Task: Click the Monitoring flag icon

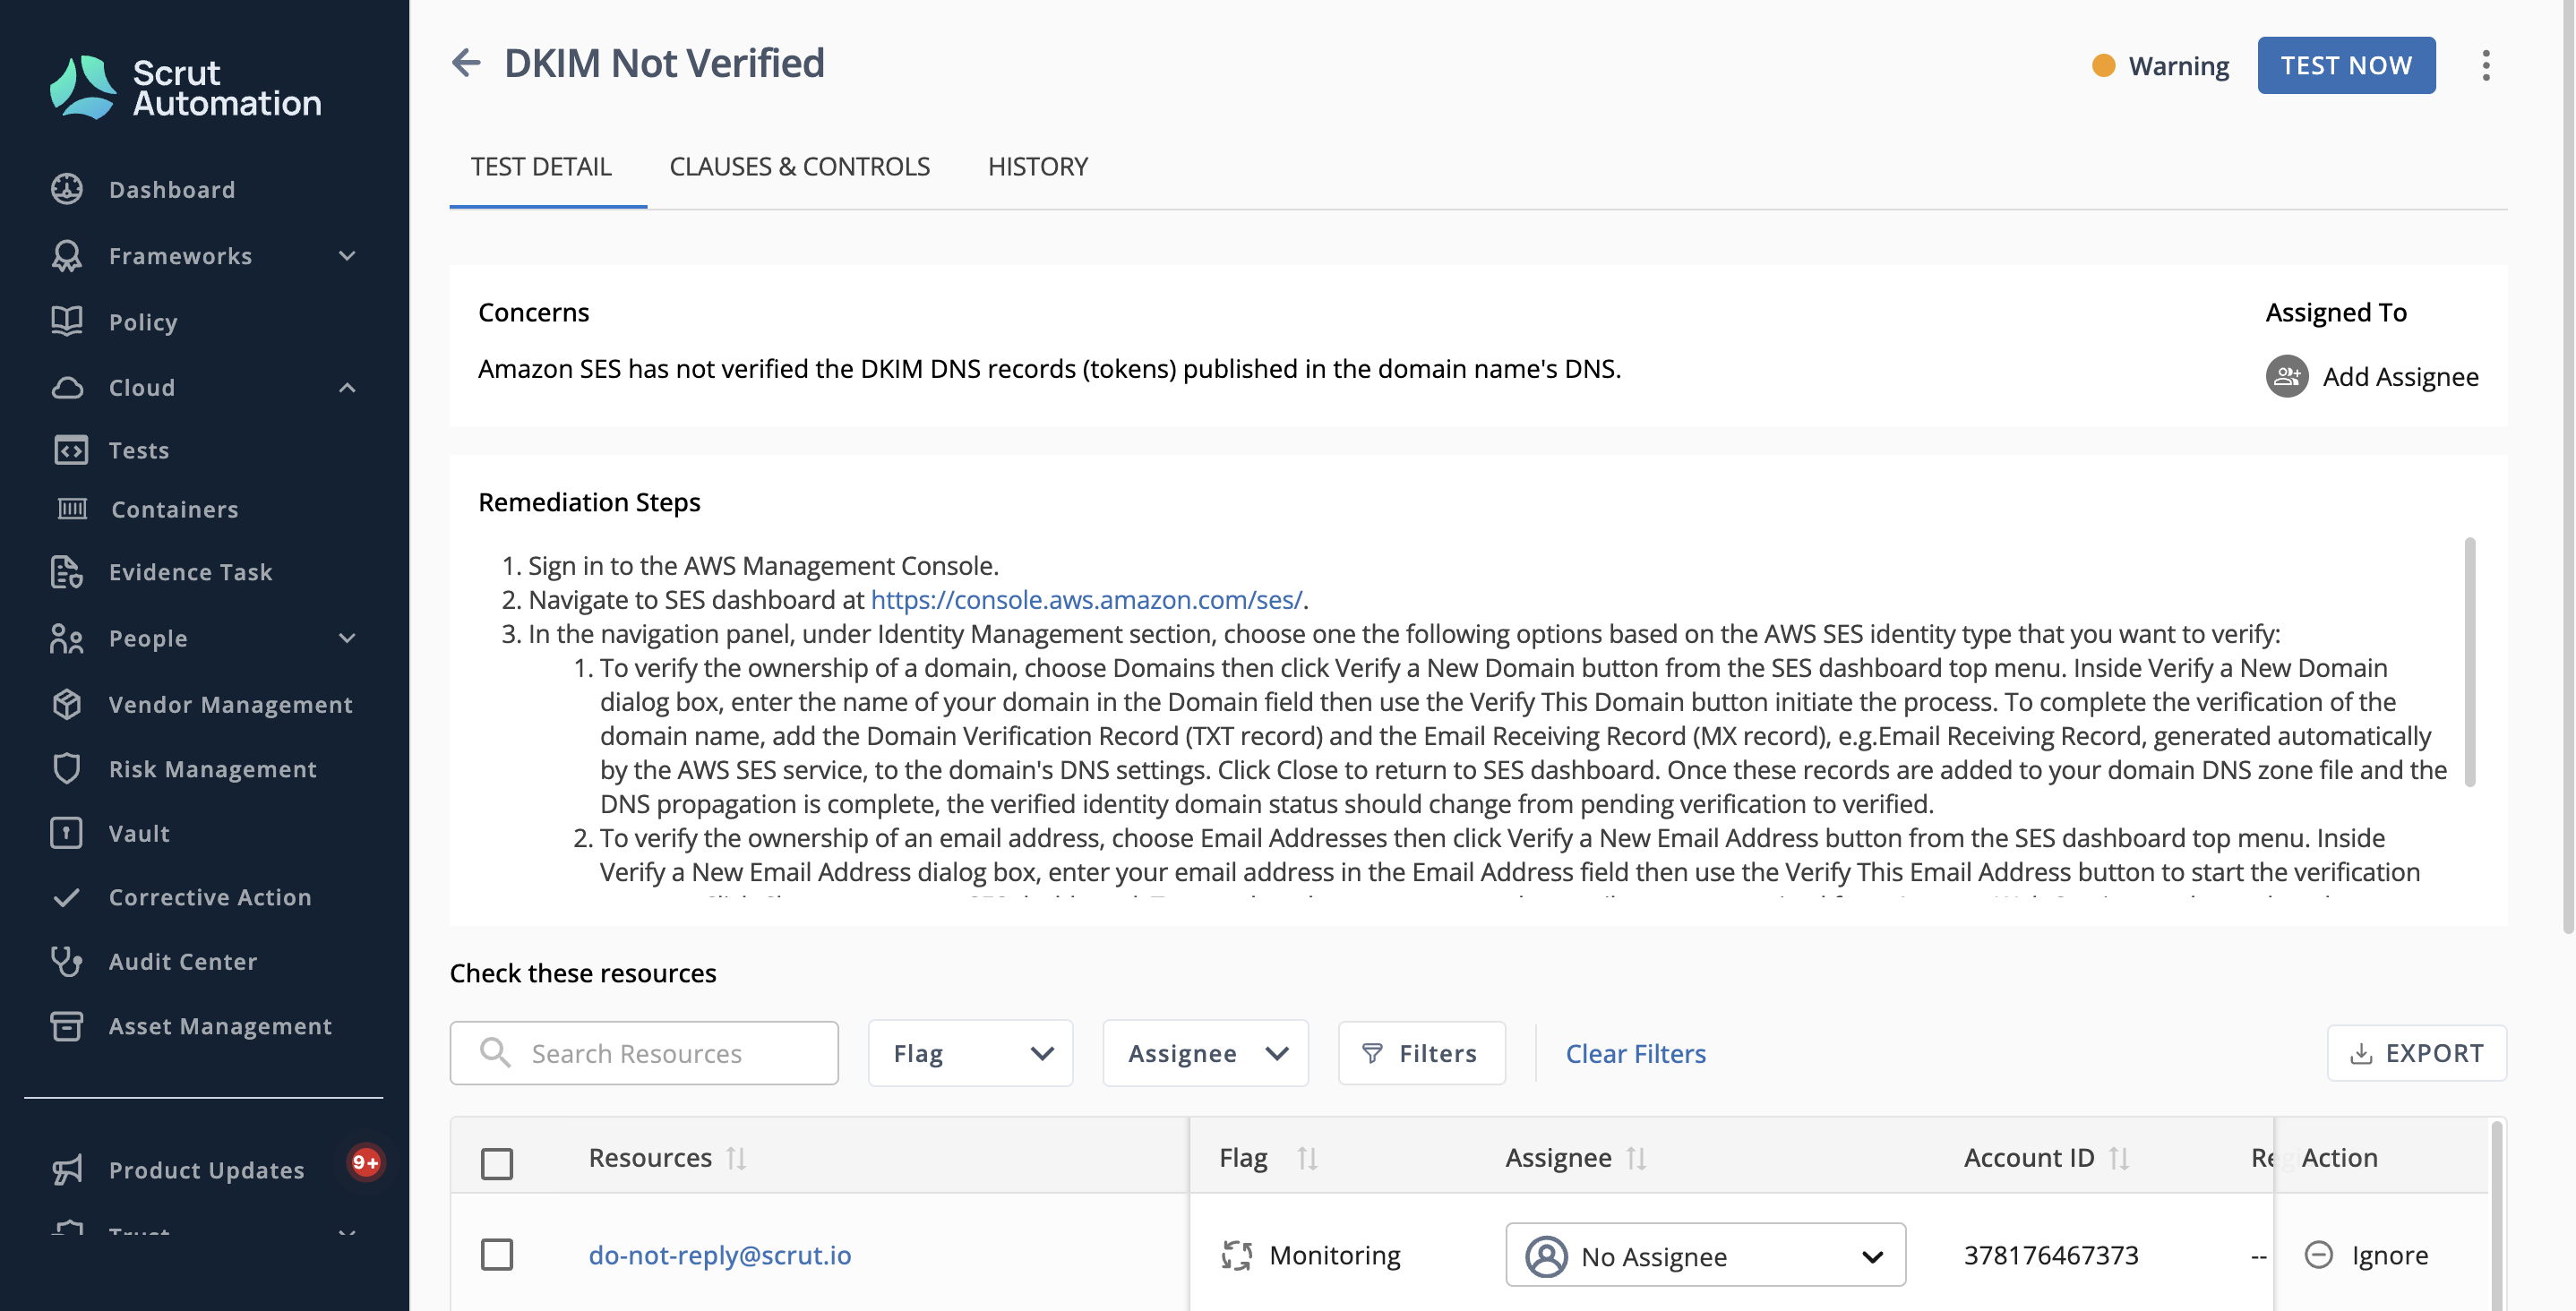Action: 1237,1255
